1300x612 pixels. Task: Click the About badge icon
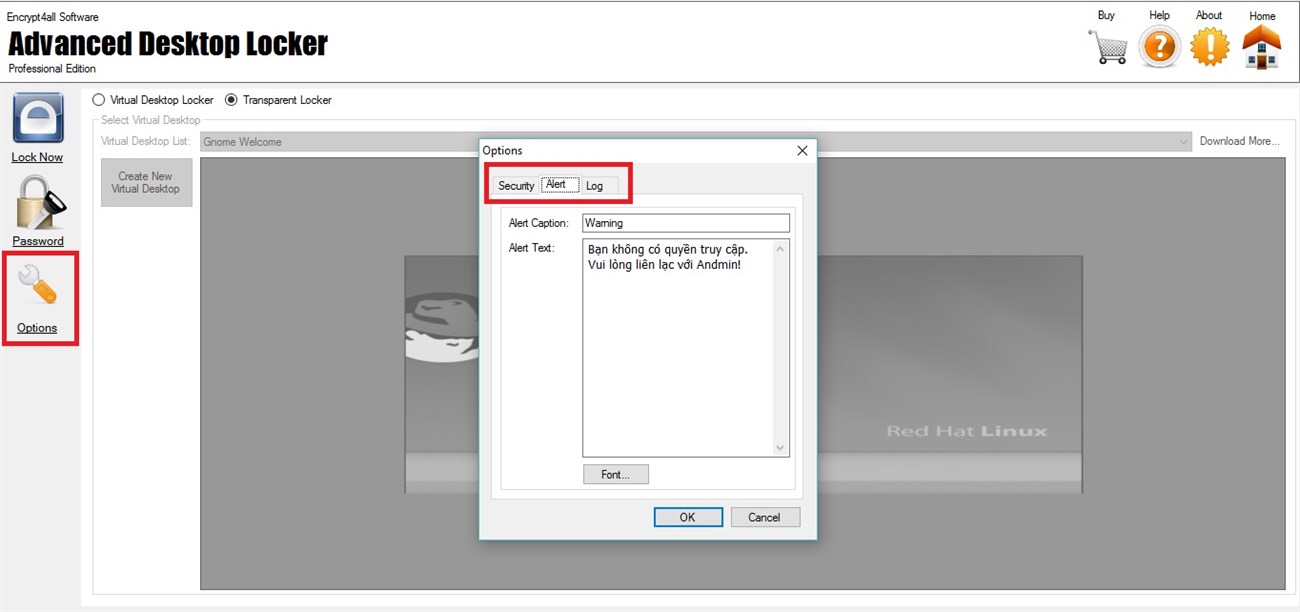[1209, 45]
